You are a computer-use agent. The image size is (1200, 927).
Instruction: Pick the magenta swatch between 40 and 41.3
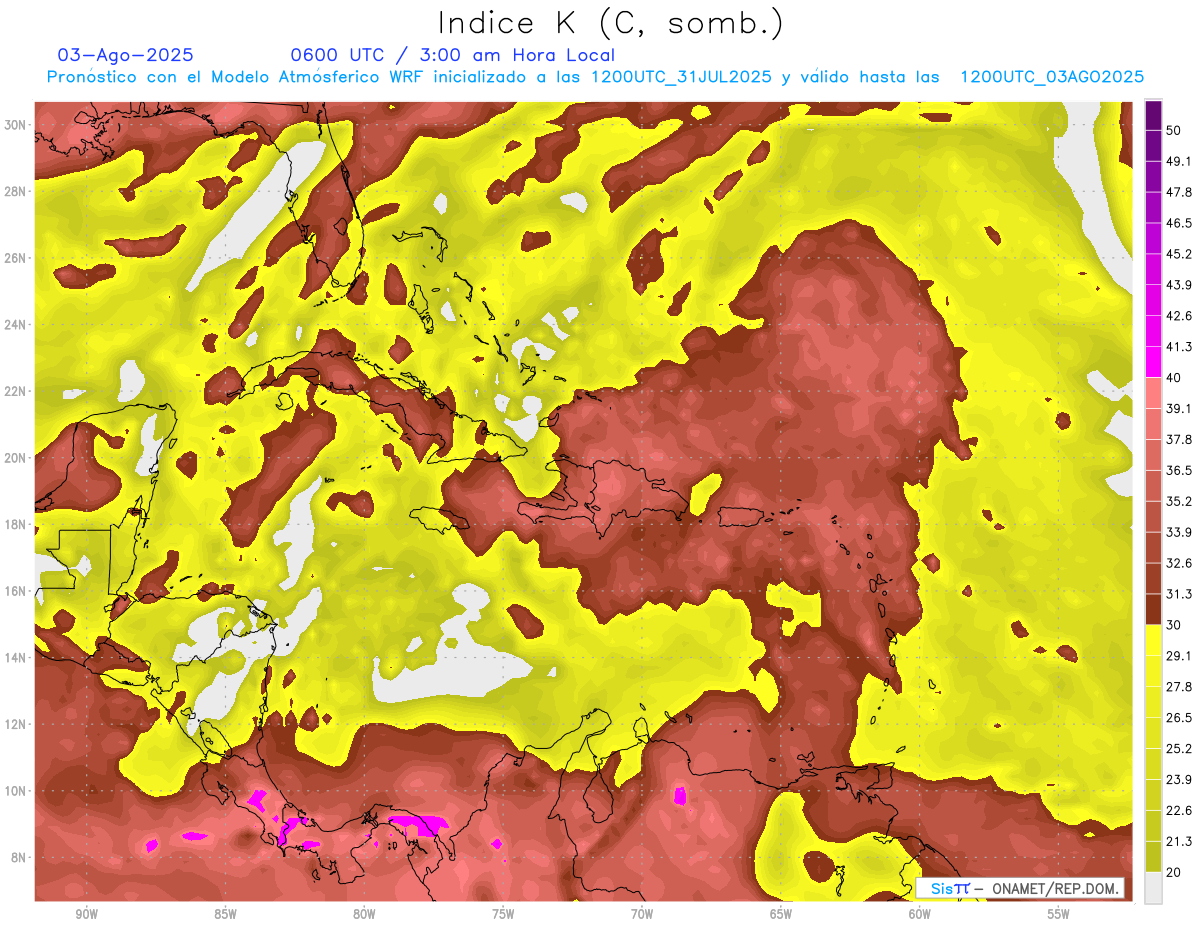pos(1153,362)
